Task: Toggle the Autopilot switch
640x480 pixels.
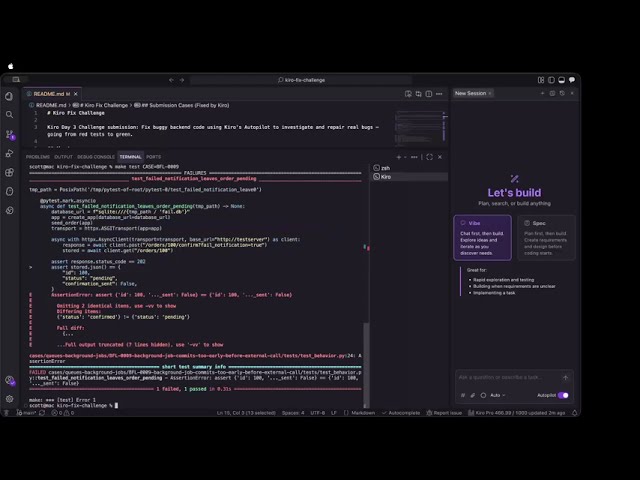Action: coord(563,395)
